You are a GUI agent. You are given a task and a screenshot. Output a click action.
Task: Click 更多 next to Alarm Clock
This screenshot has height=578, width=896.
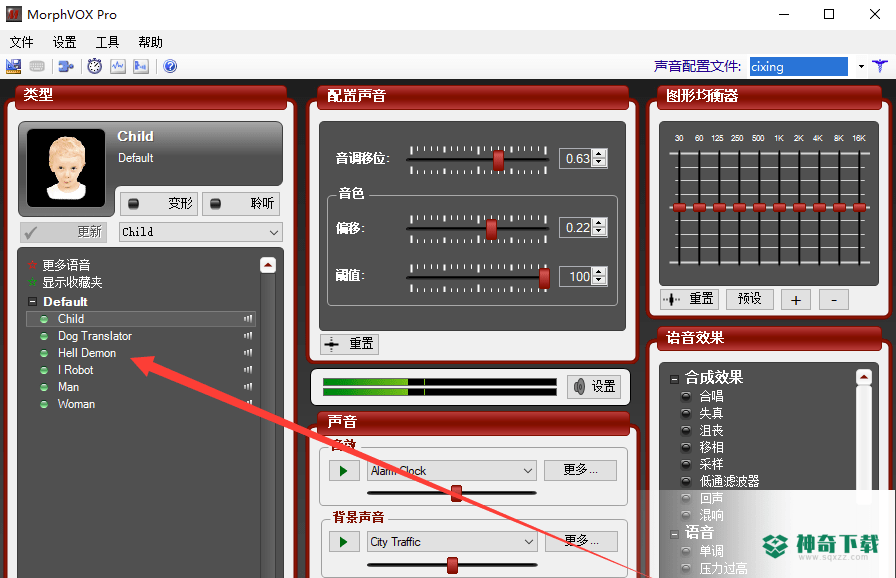[581, 470]
